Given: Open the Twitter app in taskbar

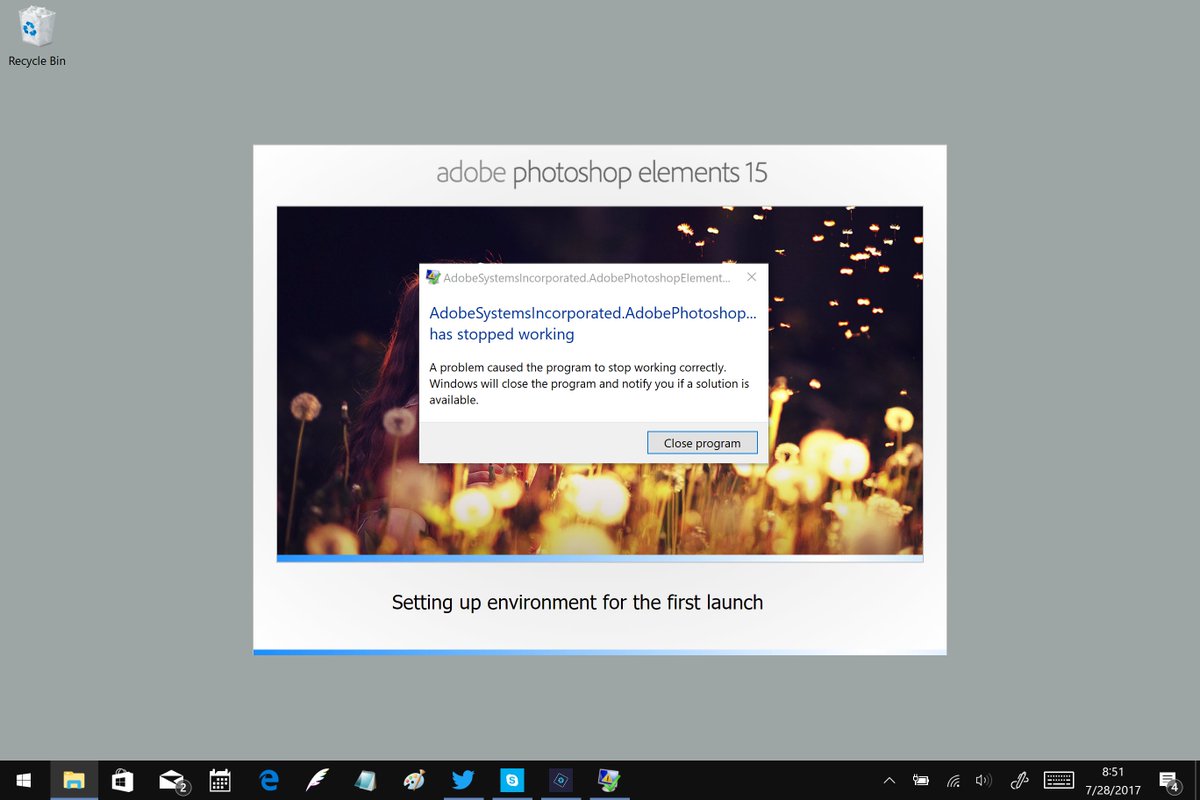Looking at the screenshot, I should click(463, 780).
